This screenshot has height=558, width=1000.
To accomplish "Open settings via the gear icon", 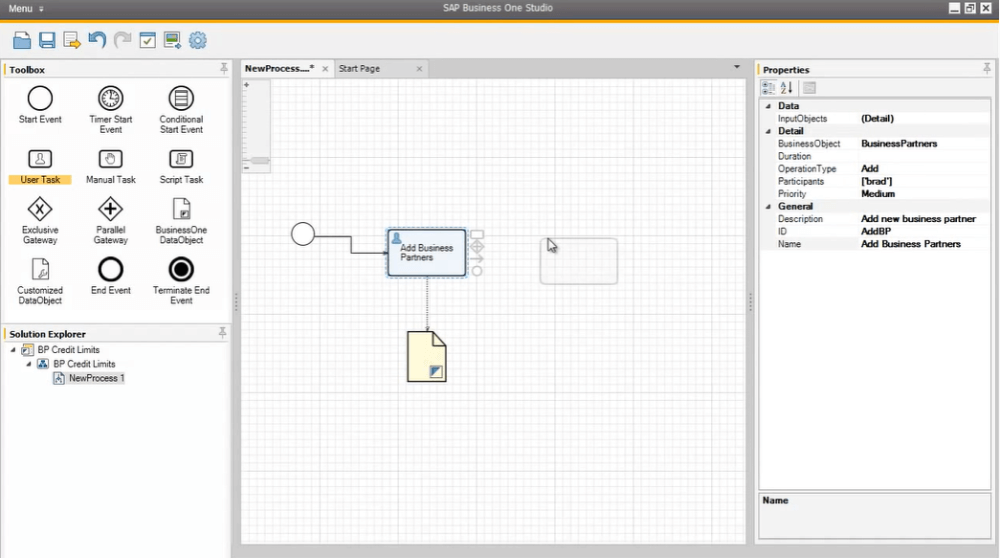I will click(198, 40).
